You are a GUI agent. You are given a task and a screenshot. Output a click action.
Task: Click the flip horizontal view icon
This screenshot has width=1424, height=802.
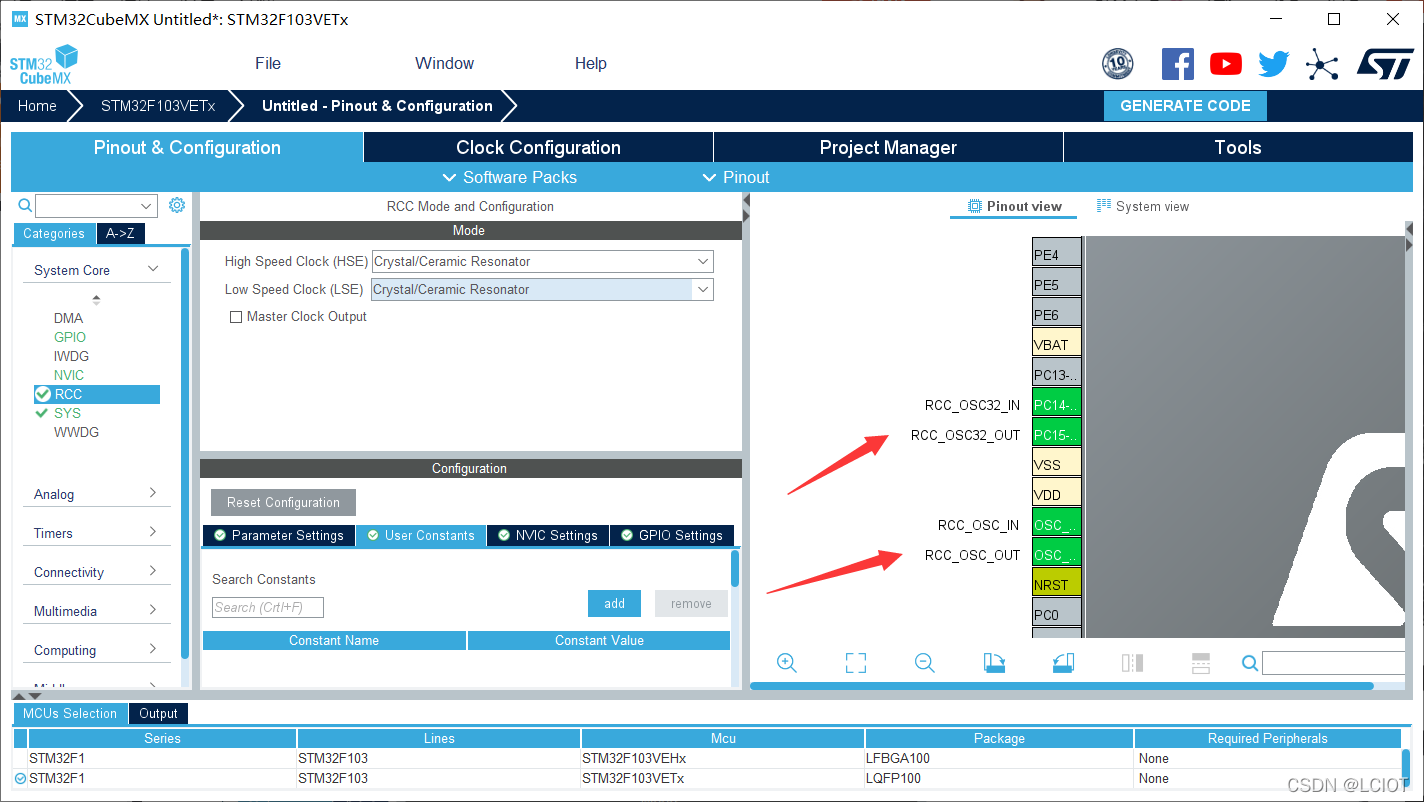click(1132, 663)
